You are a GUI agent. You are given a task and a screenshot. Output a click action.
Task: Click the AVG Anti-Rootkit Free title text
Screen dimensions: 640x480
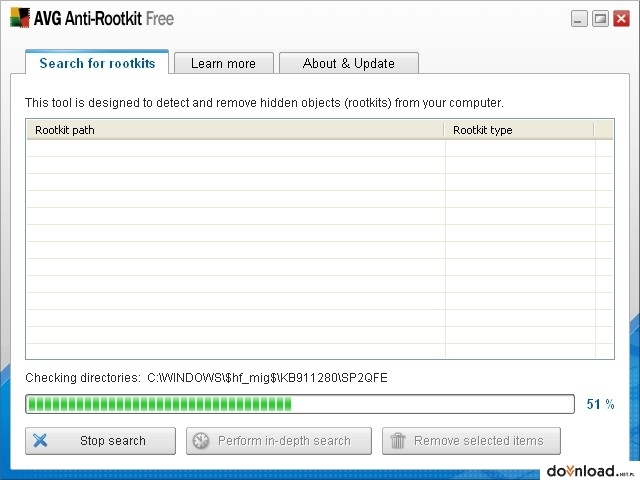(104, 18)
